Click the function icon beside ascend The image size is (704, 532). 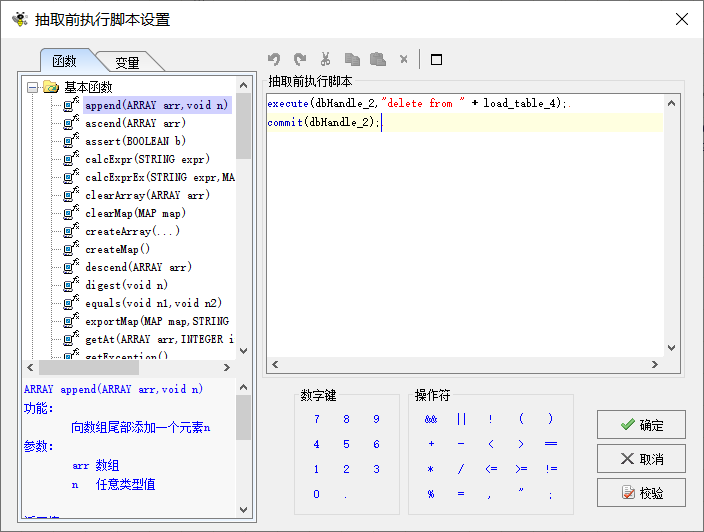(71, 123)
